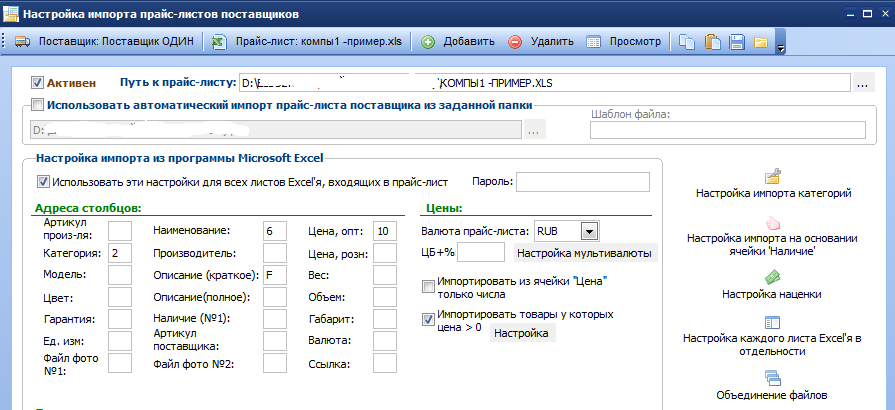Click the Производитель column field
This screenshot has width=895, height=410.
[x=275, y=253]
